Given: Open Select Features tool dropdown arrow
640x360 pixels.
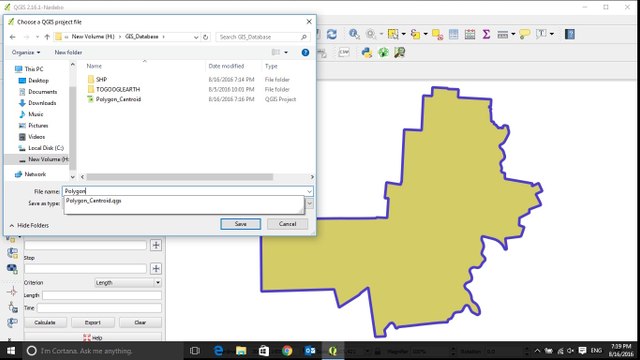Looking at the screenshot, I should click(x=404, y=34).
